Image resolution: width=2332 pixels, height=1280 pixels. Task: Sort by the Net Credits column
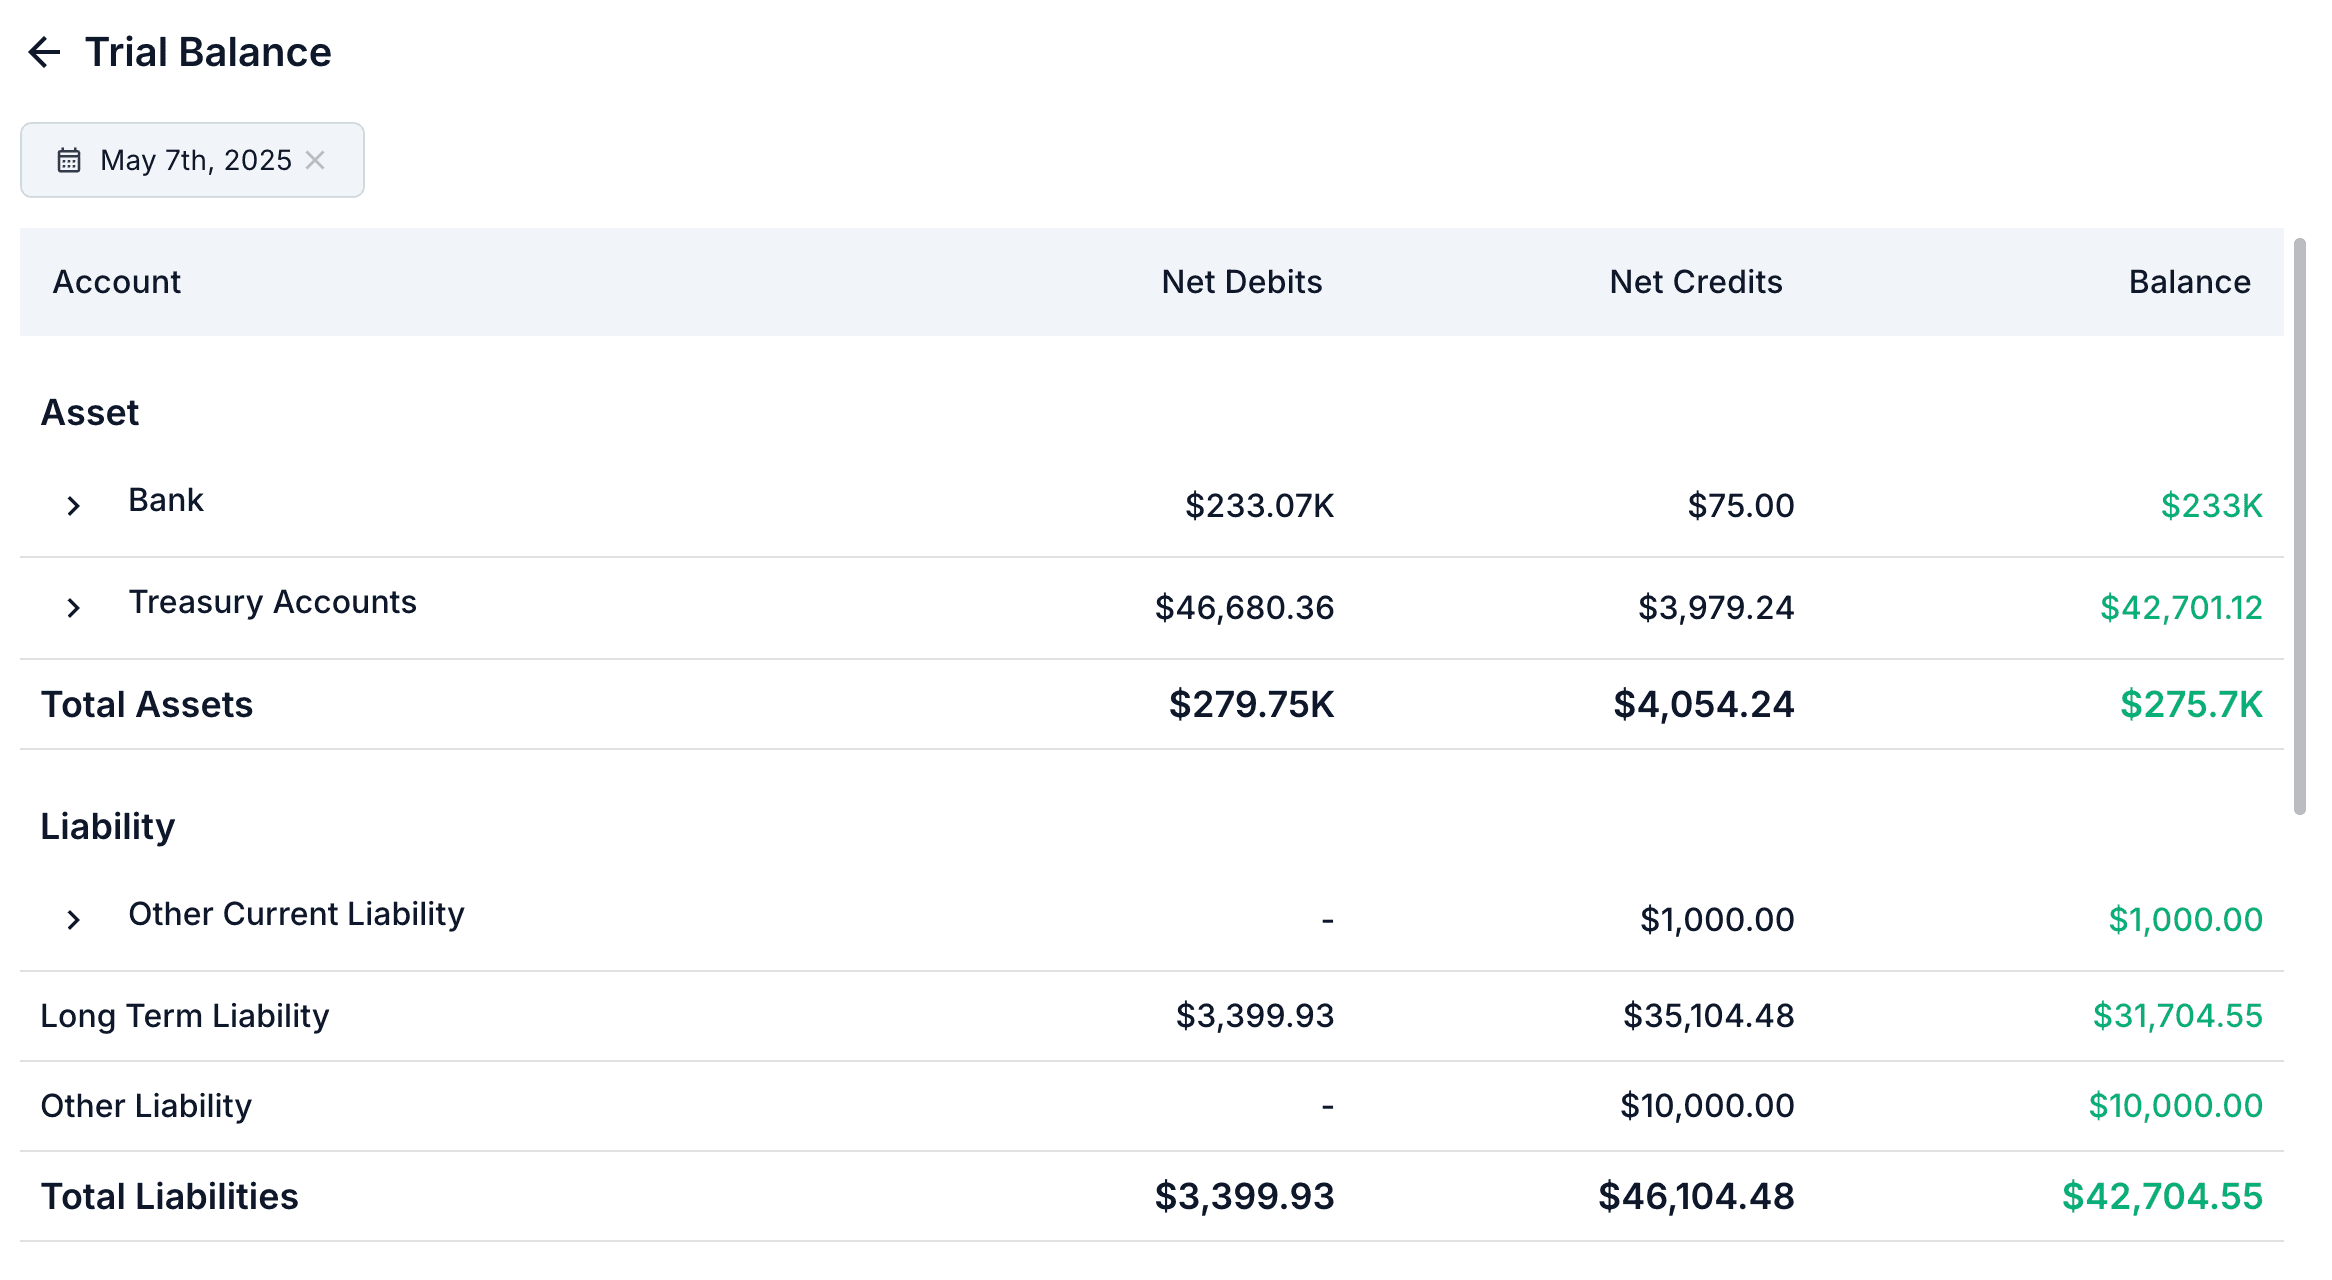(1695, 282)
